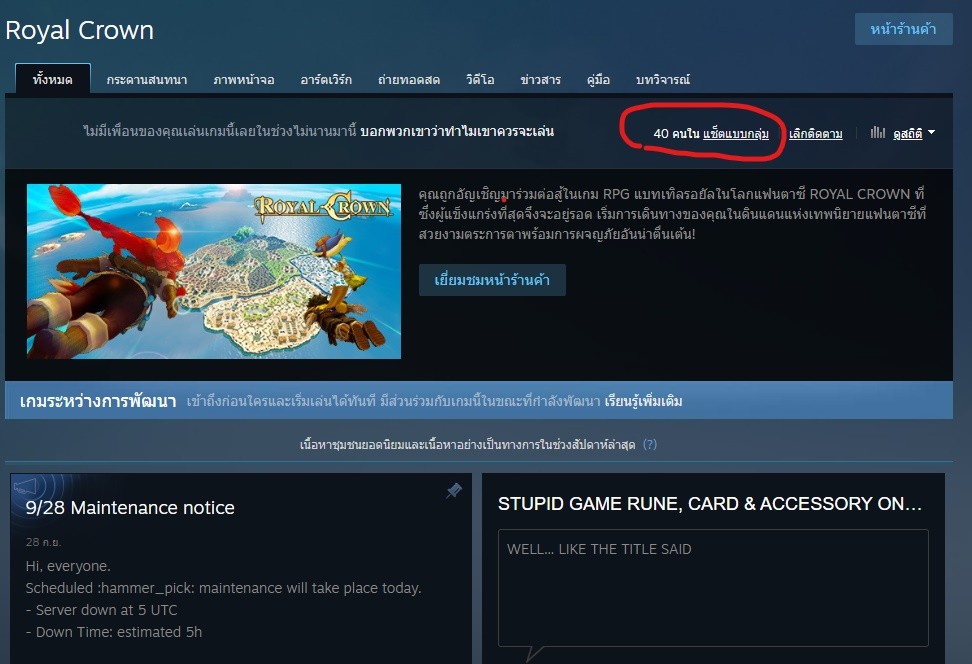The height and width of the screenshot is (664, 972).
Task: Click the announcement megaphone icon
Action: pos(25,487)
